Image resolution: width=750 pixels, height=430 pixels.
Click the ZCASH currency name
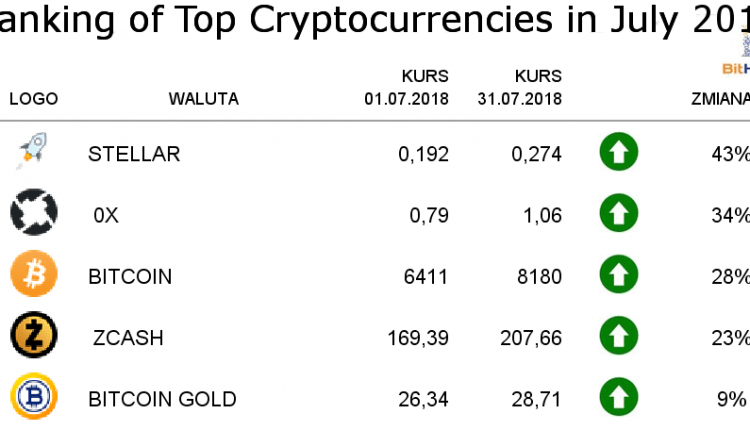click(129, 338)
